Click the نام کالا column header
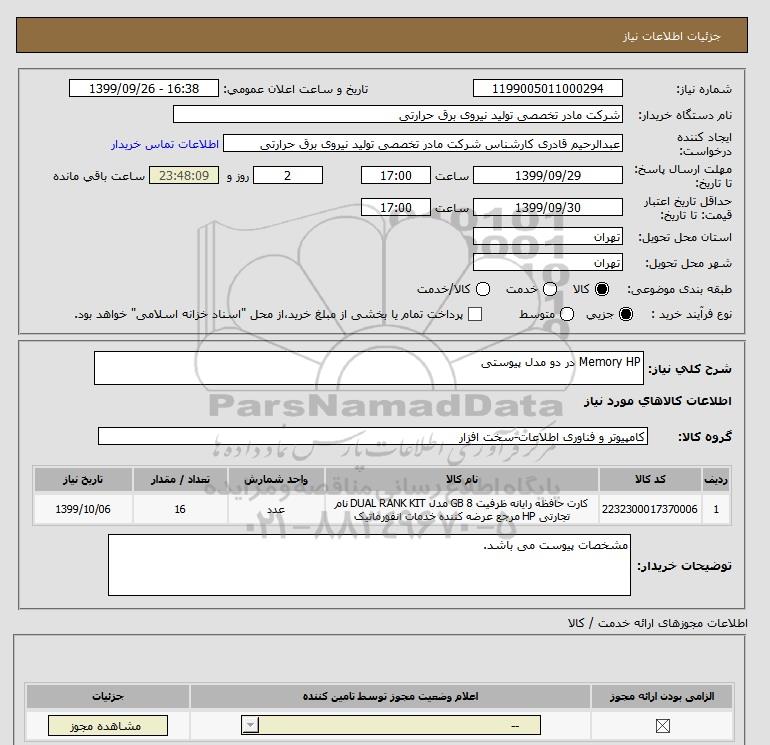This screenshot has width=770, height=745. click(462, 479)
